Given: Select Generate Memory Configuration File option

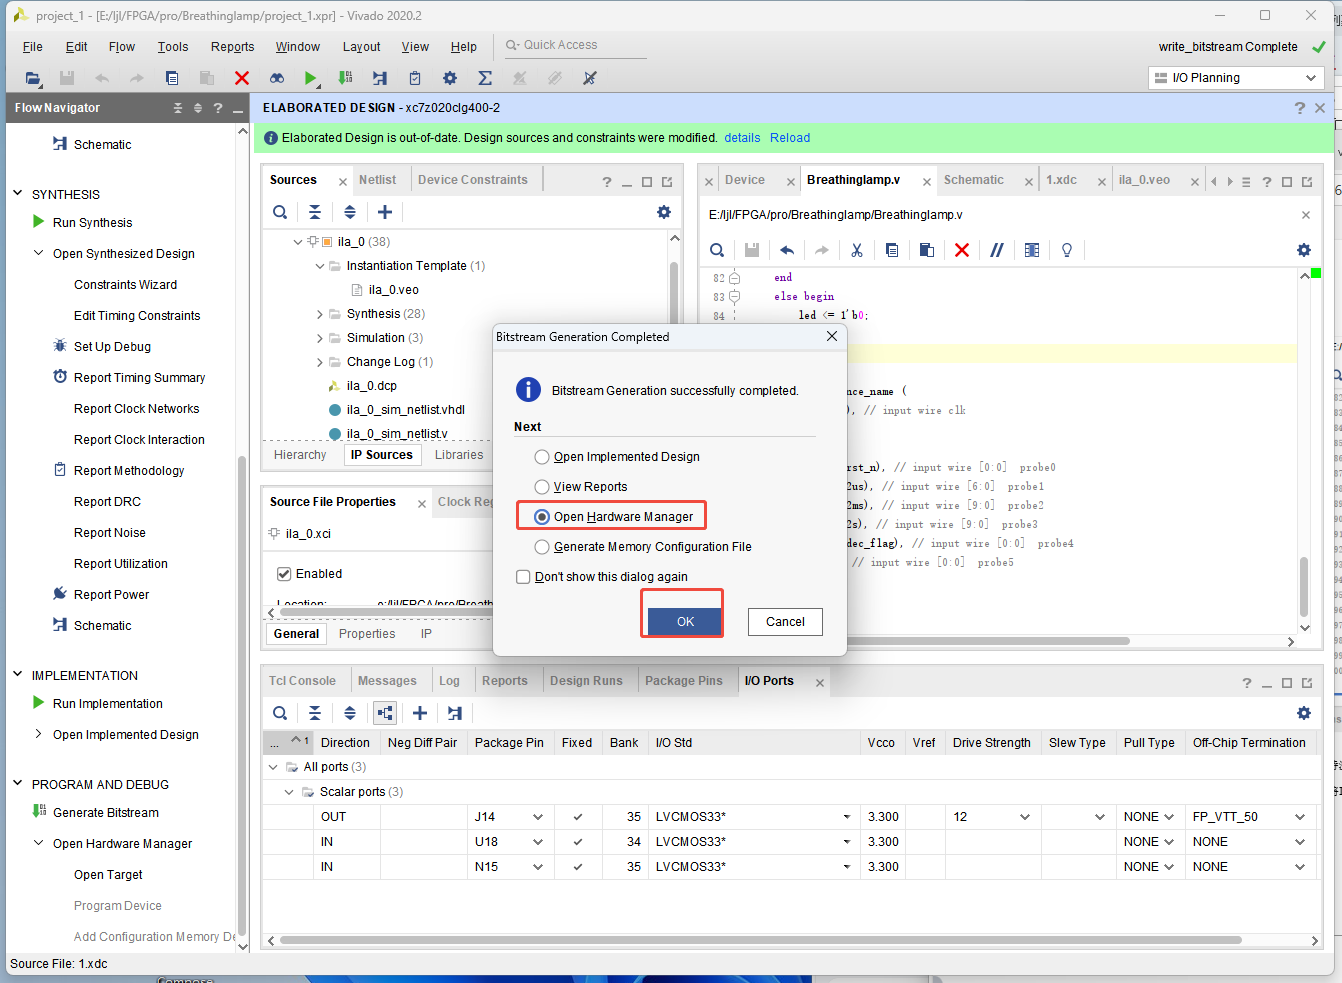Looking at the screenshot, I should pyautogui.click(x=542, y=547).
